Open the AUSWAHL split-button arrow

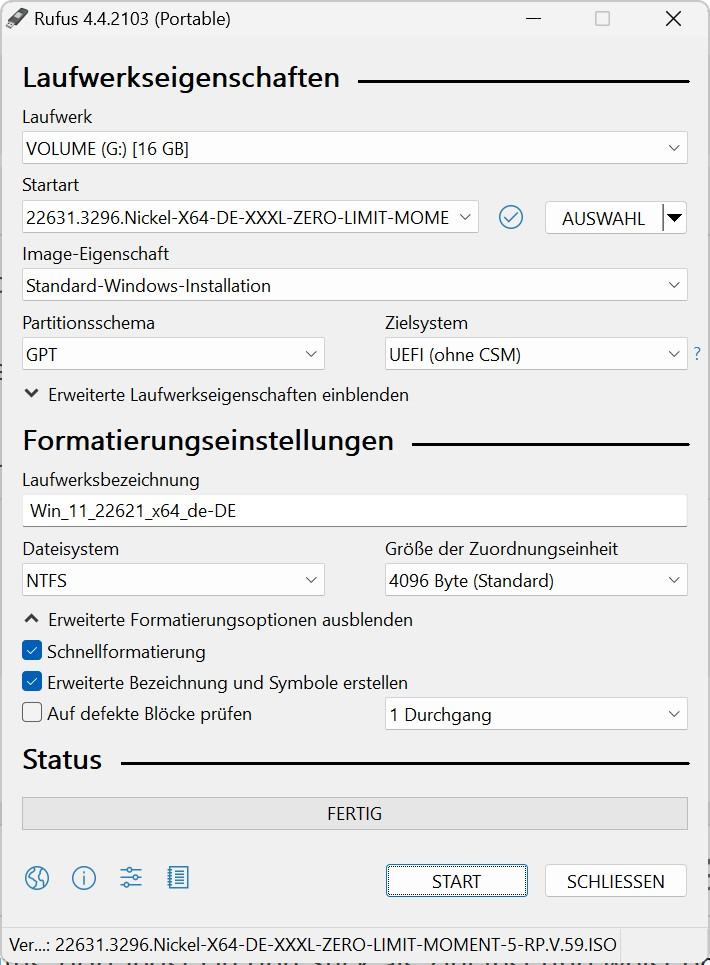(x=675, y=218)
